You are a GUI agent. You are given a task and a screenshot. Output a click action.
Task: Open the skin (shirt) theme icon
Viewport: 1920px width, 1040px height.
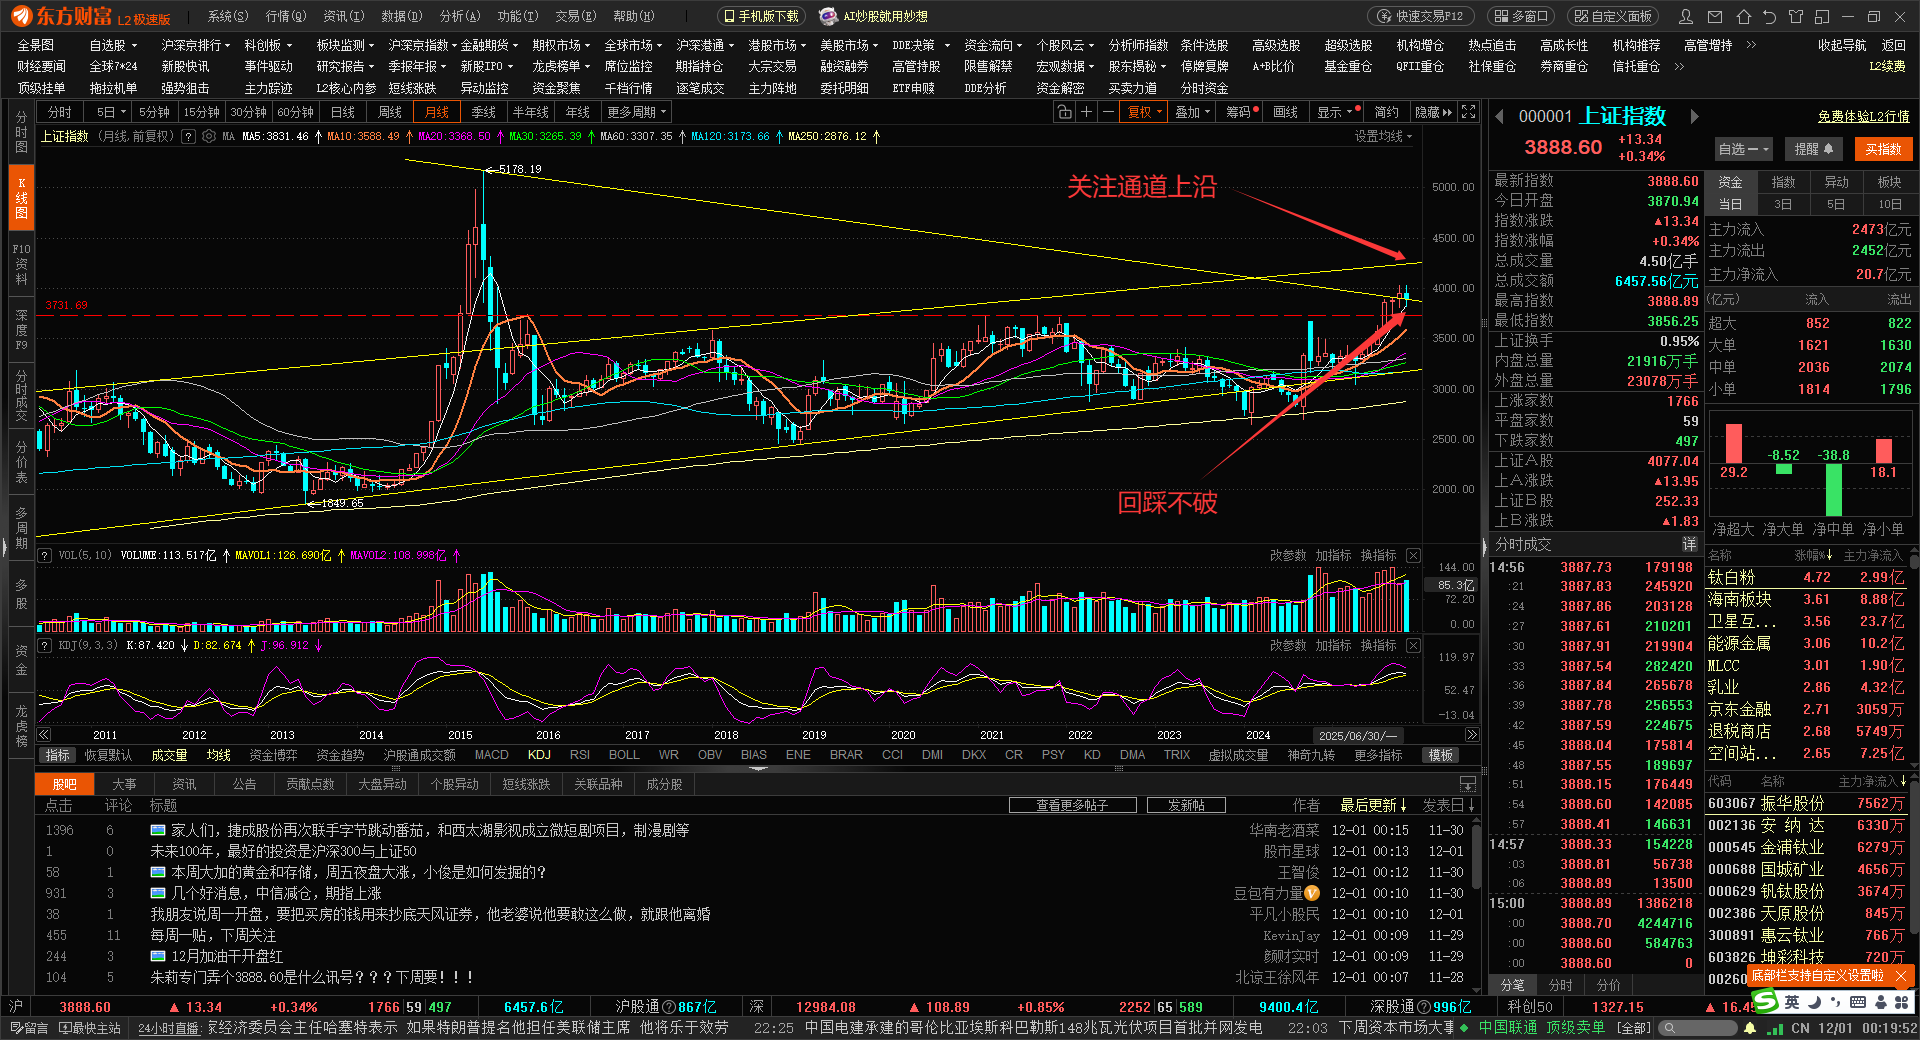click(1796, 17)
